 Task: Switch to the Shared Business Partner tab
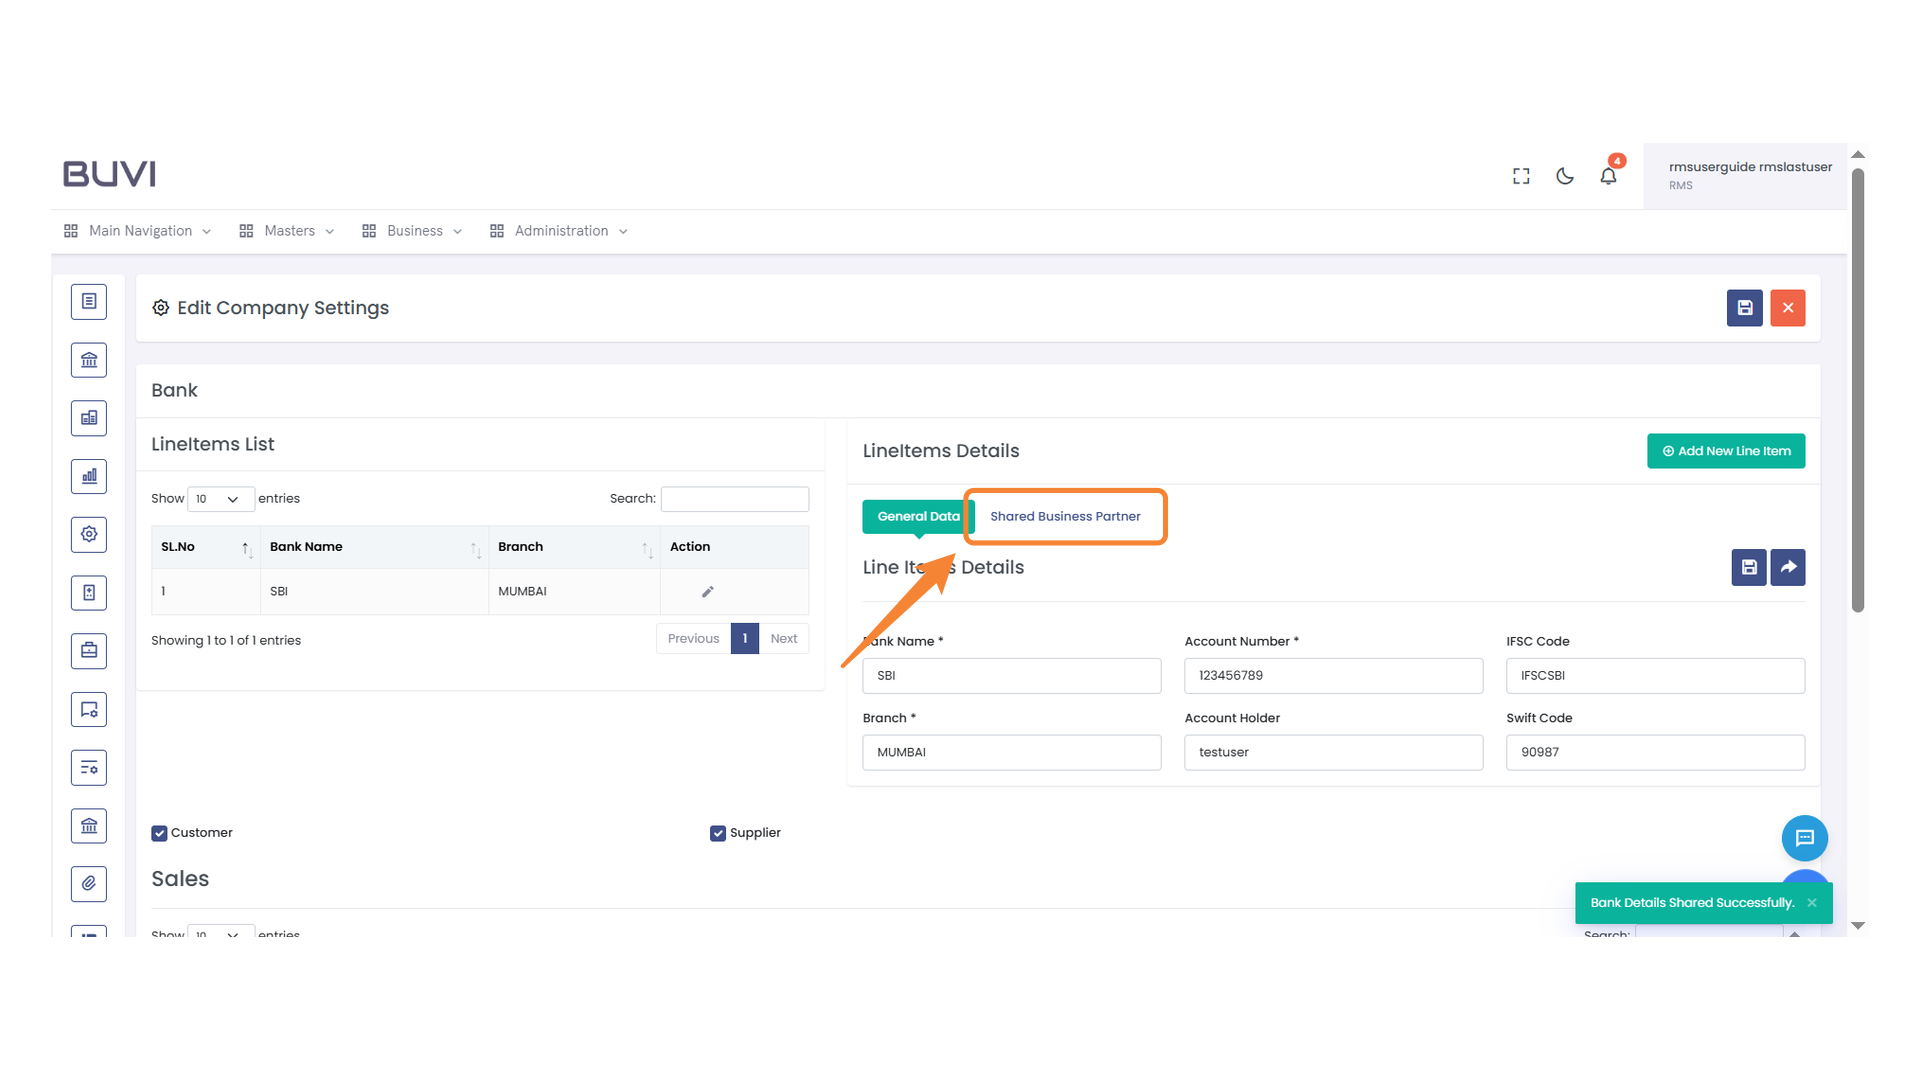[x=1065, y=516]
